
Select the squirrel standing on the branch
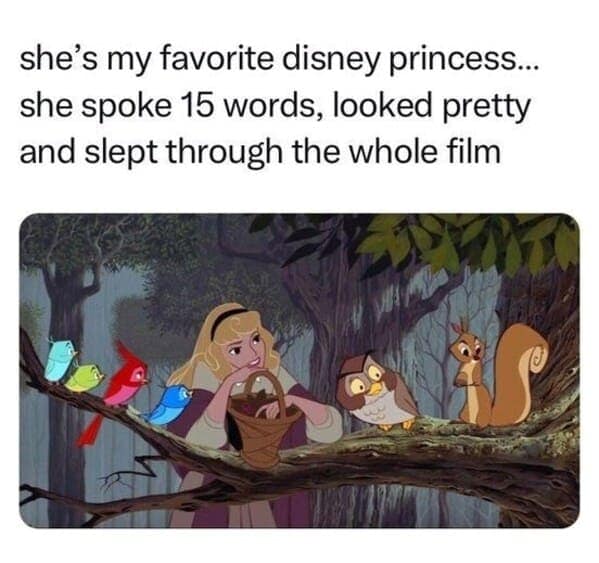tap(497, 374)
